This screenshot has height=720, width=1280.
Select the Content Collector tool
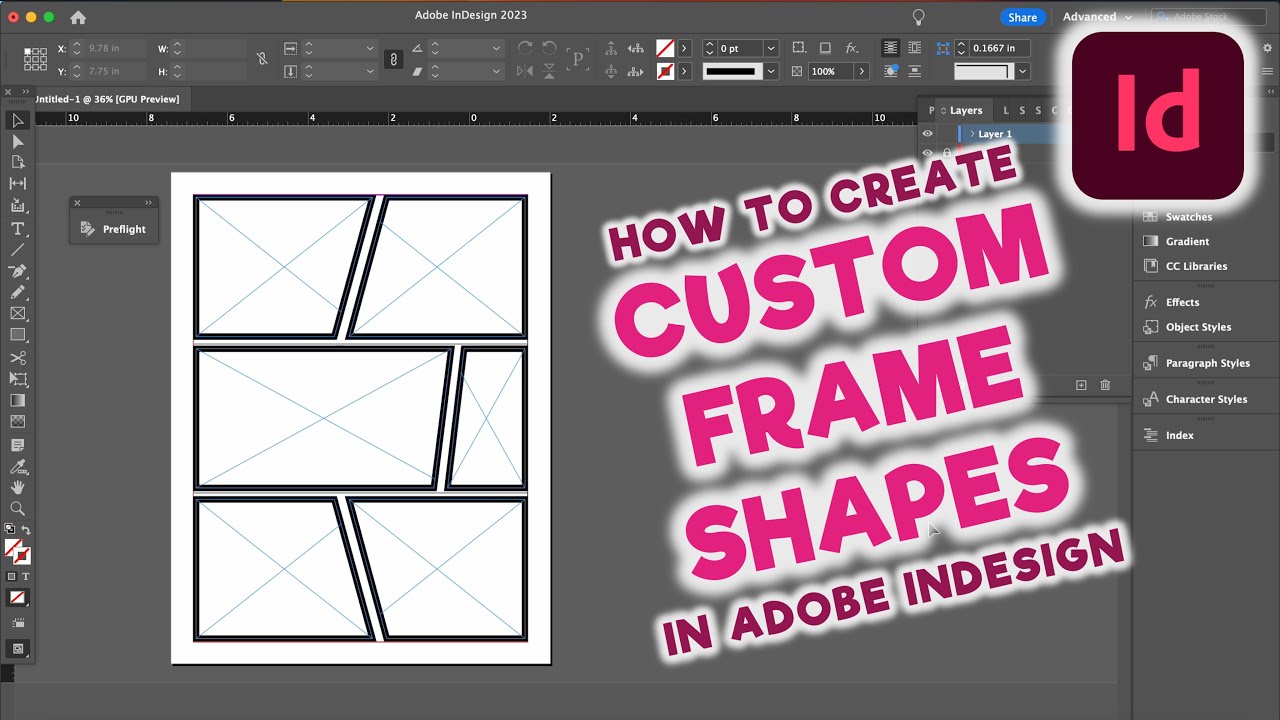(x=18, y=206)
